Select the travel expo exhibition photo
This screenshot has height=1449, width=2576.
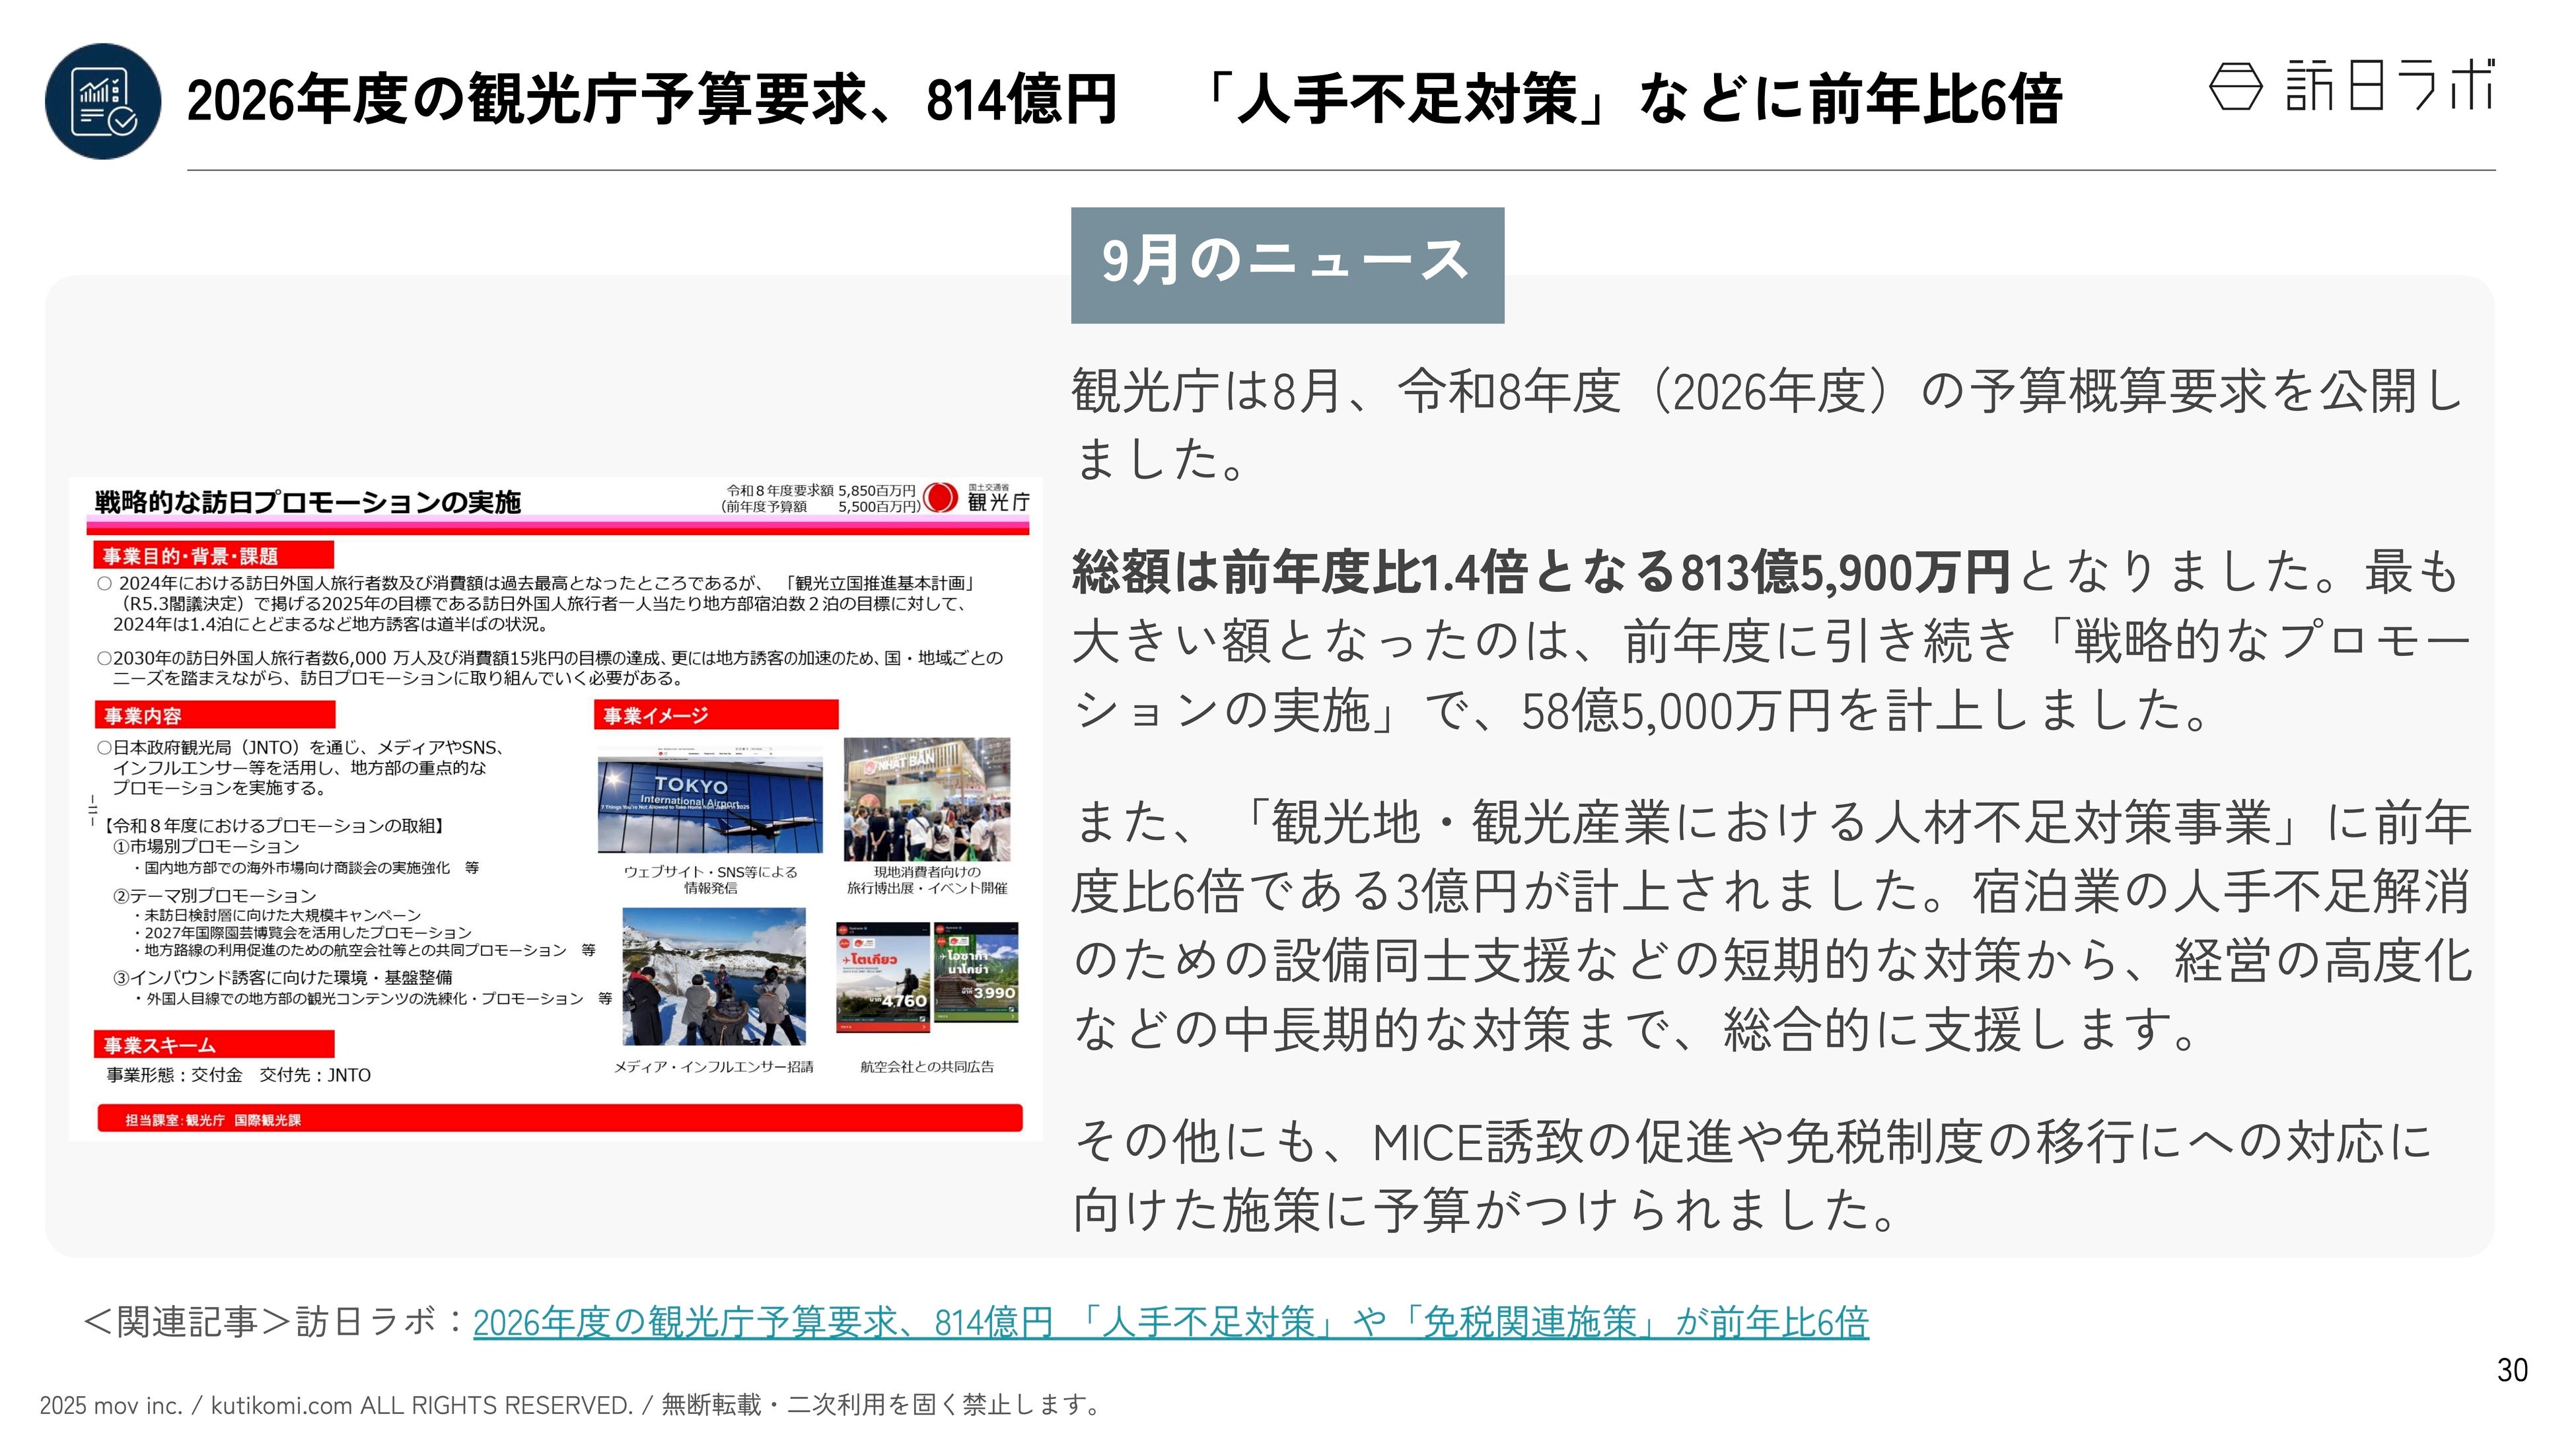(x=927, y=800)
